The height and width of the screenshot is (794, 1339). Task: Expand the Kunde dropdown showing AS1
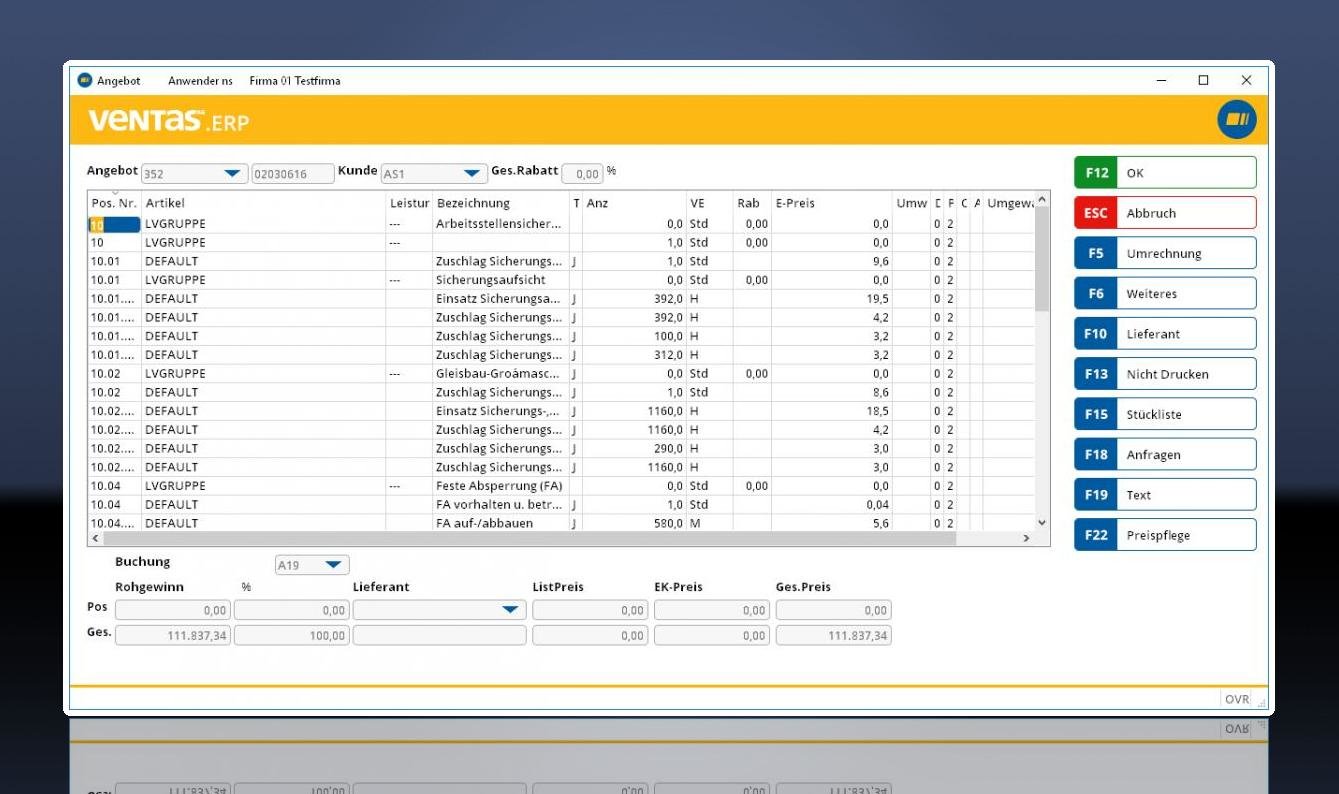[x=472, y=174]
